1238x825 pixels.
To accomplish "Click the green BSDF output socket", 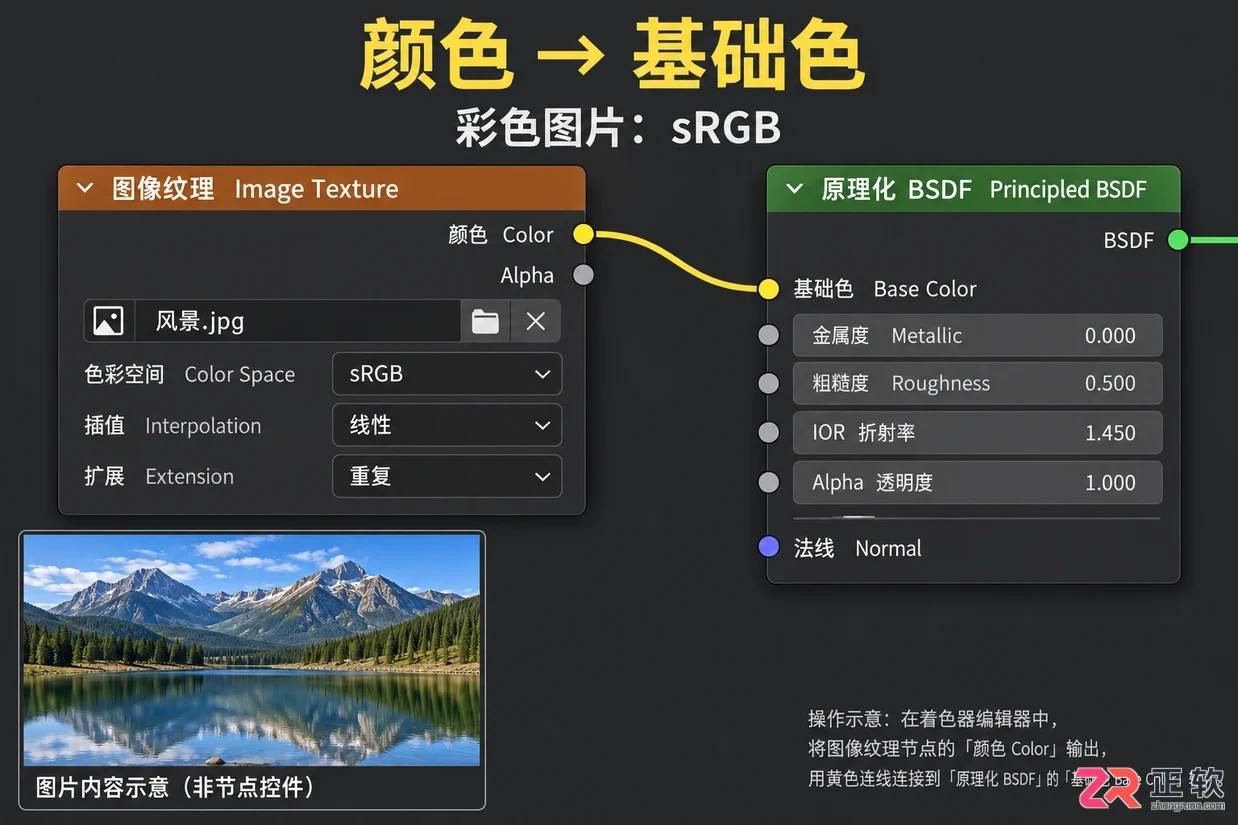I will pos(1178,239).
